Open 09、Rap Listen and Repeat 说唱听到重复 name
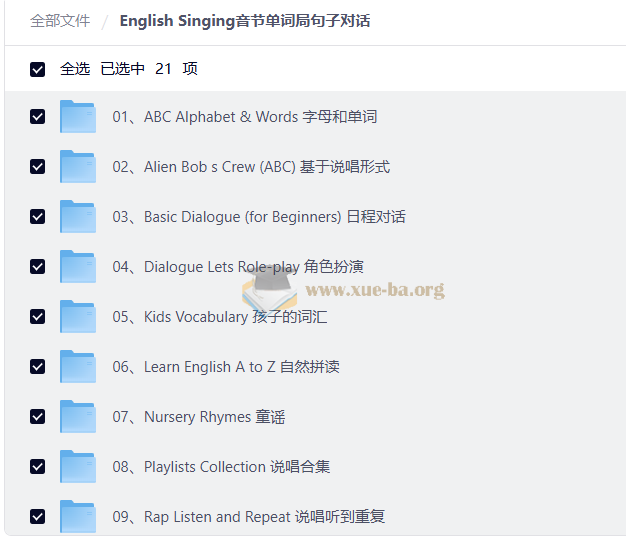 point(249,516)
